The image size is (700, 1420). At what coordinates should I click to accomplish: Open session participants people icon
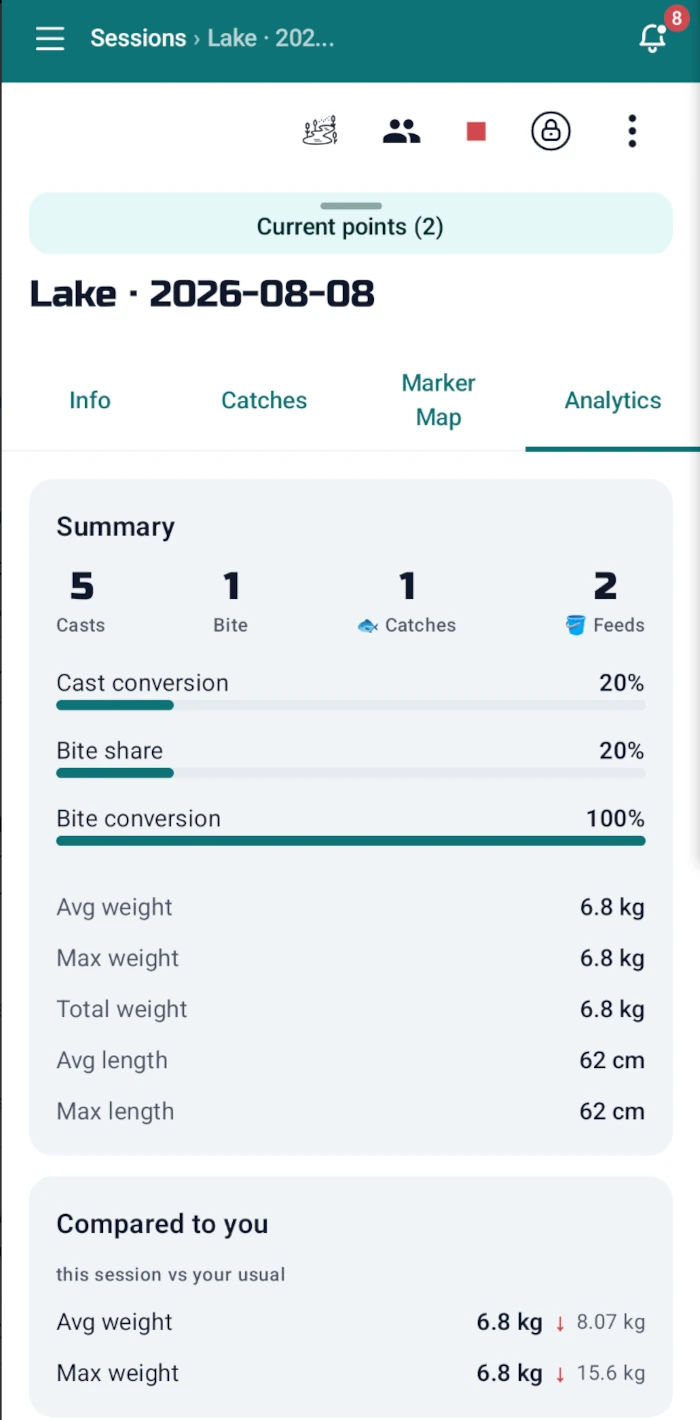(x=401, y=131)
